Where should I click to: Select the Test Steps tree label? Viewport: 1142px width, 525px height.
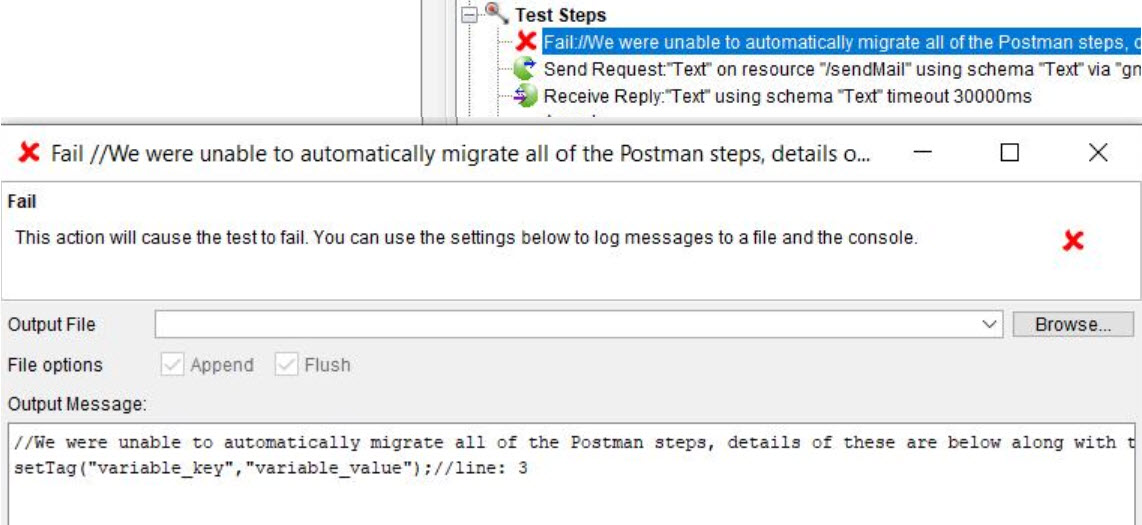[x=560, y=15]
